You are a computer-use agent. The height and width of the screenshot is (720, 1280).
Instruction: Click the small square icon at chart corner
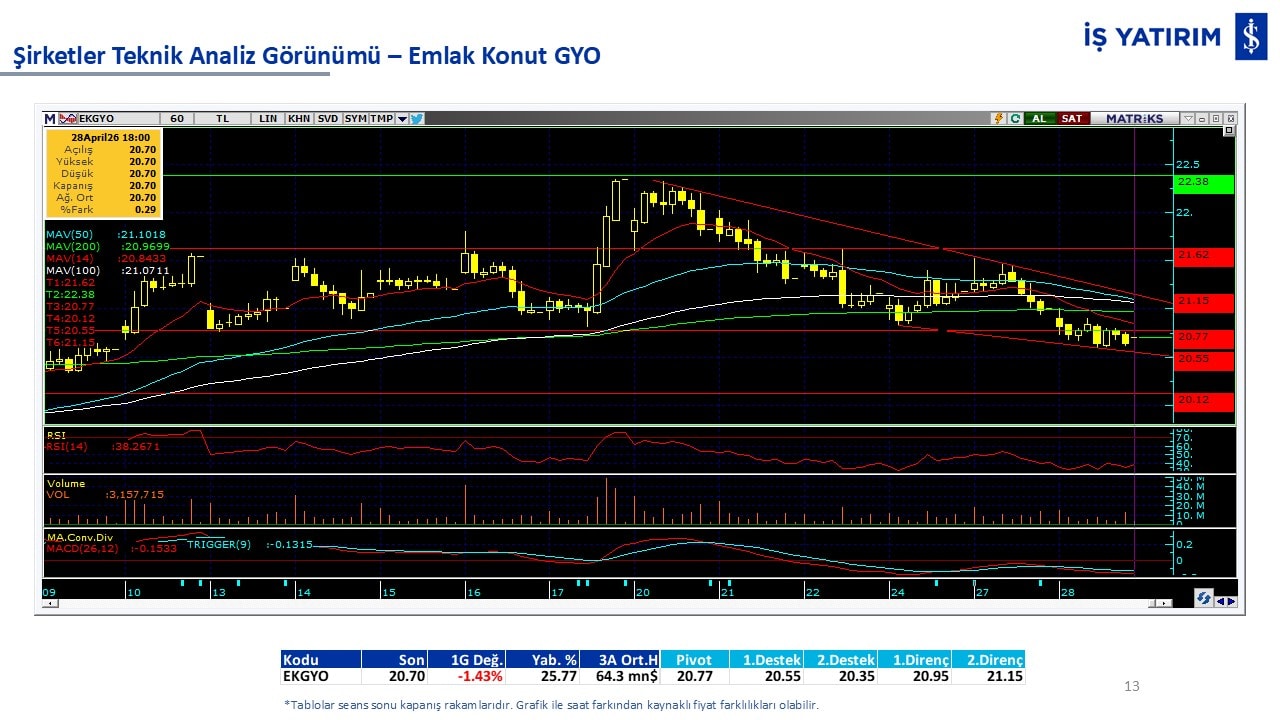1229,131
